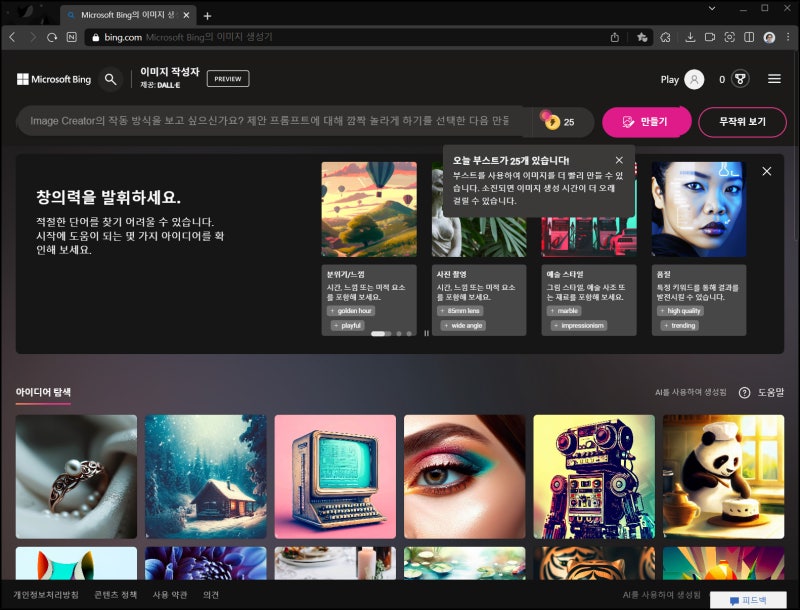The height and width of the screenshot is (610, 800).
Task: Open the boombox robot image
Action: pos(594,476)
